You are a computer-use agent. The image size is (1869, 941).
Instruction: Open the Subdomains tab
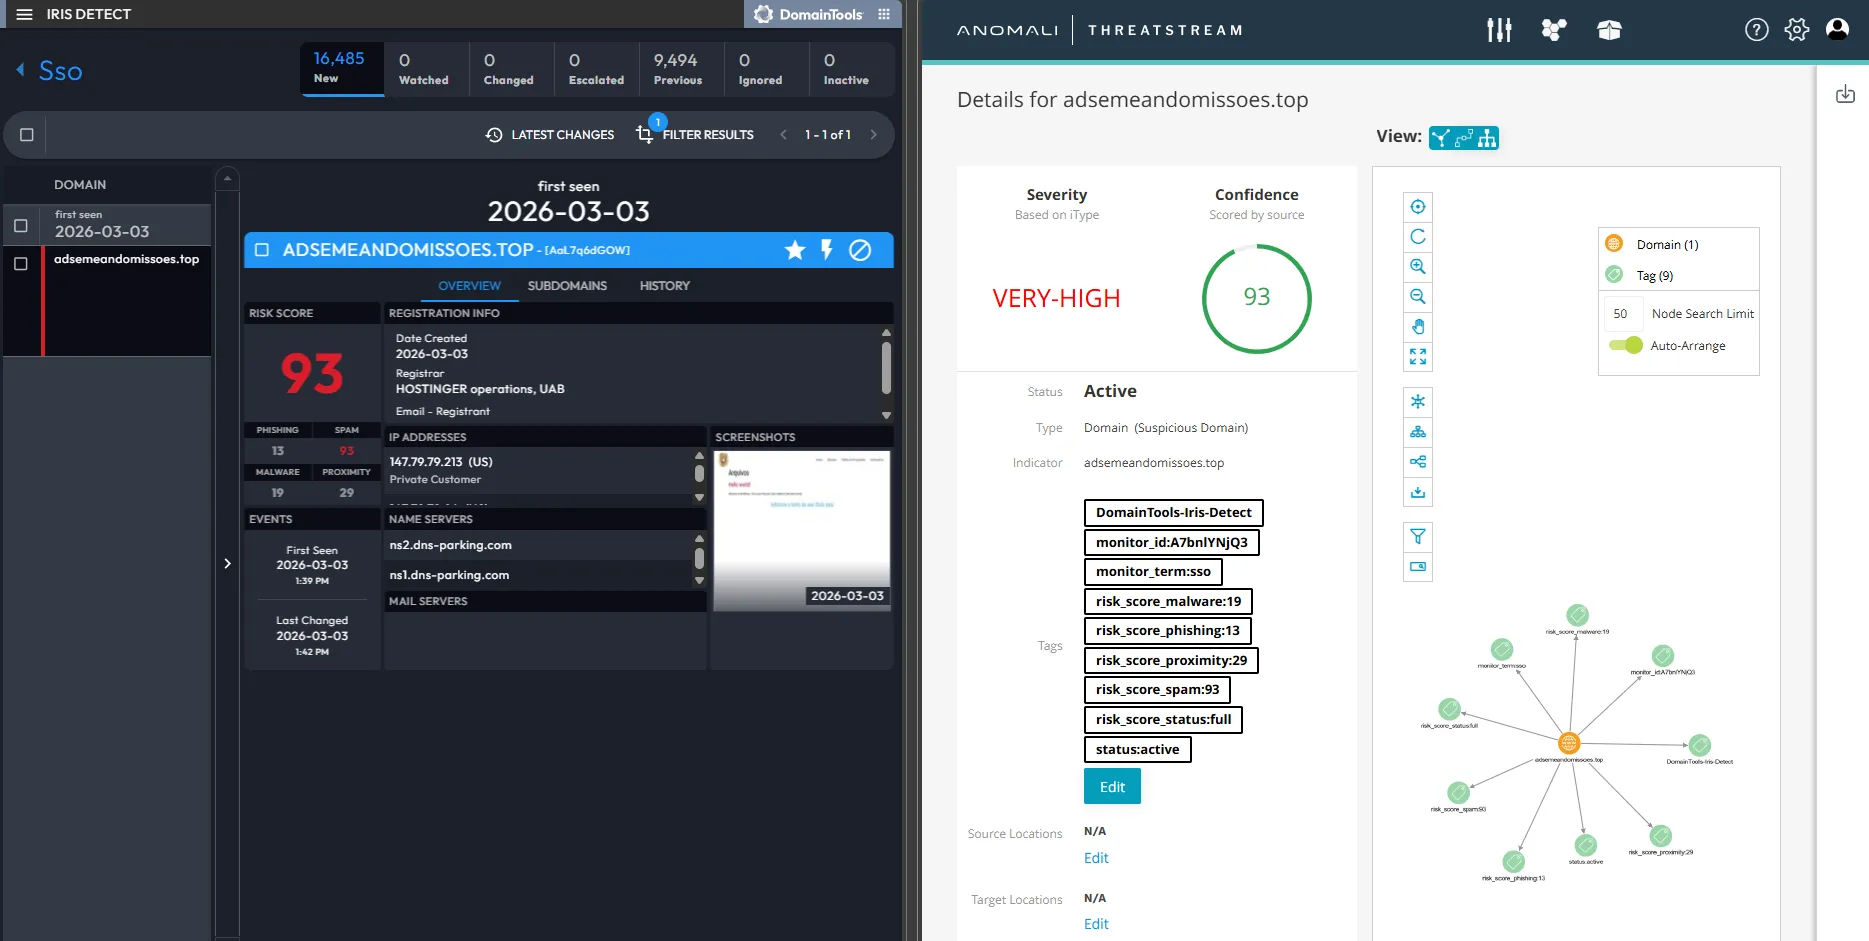(567, 286)
